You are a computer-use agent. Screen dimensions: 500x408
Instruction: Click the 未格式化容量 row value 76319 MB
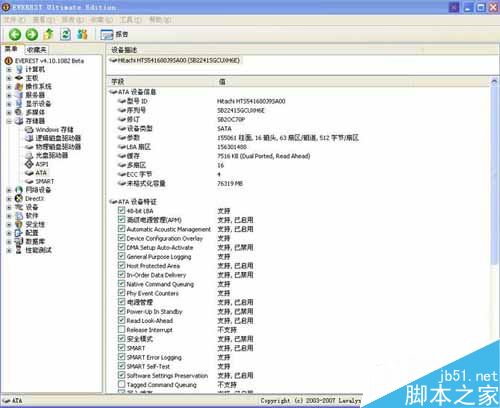click(x=230, y=183)
